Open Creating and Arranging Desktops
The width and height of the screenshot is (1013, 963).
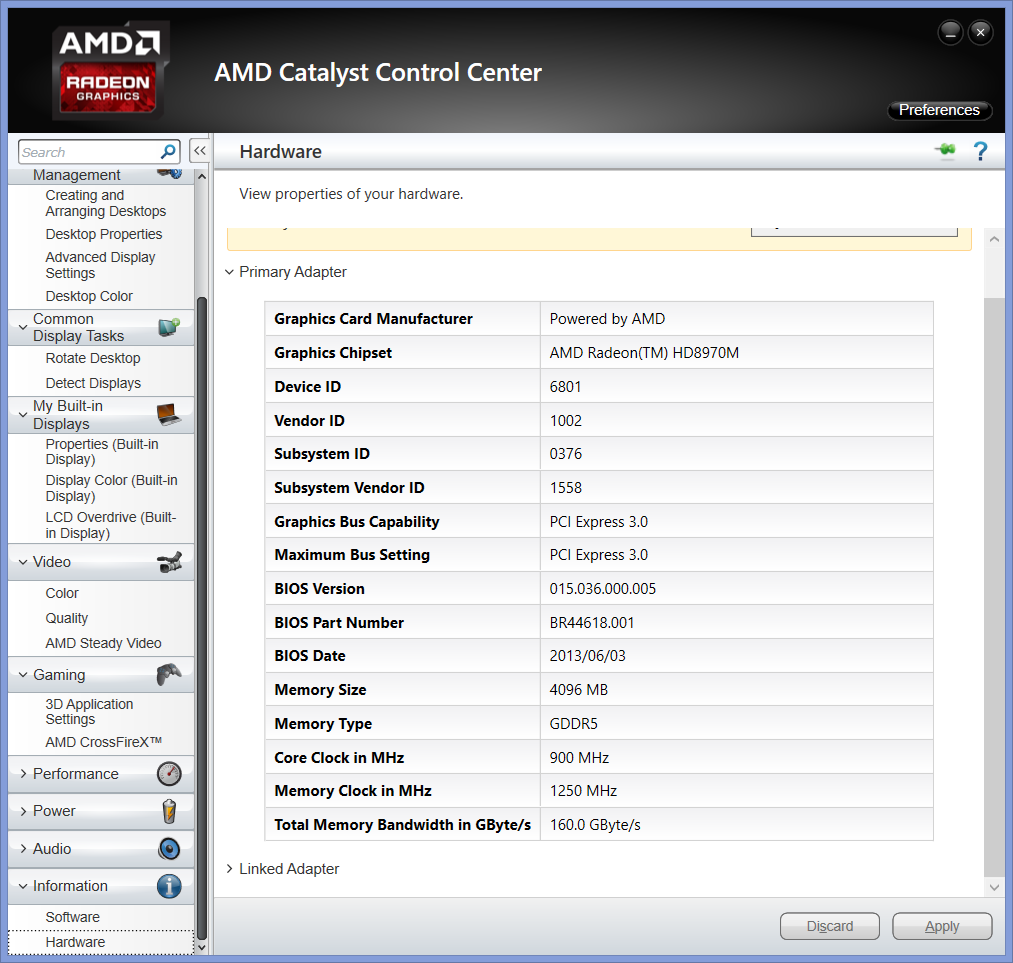pyautogui.click(x=105, y=203)
